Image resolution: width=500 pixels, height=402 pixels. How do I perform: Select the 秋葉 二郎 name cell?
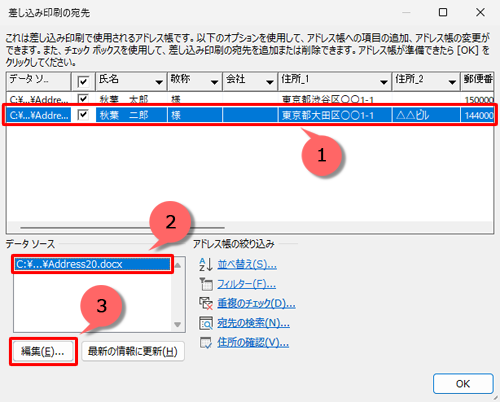point(131,115)
